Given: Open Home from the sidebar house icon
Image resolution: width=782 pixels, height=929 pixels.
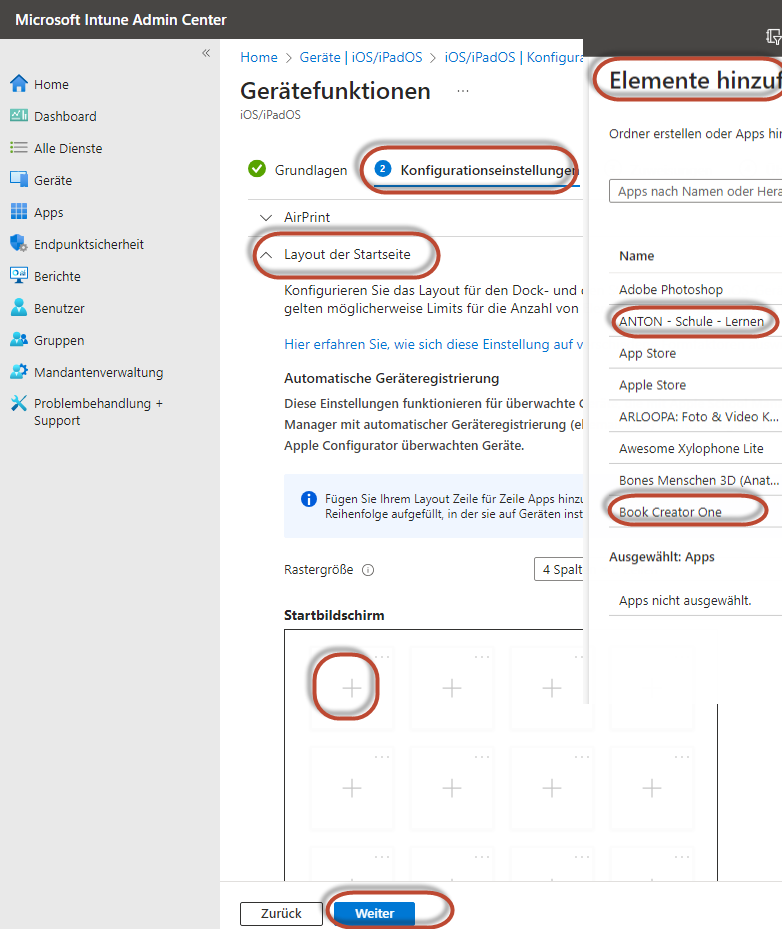Looking at the screenshot, I should click(18, 84).
